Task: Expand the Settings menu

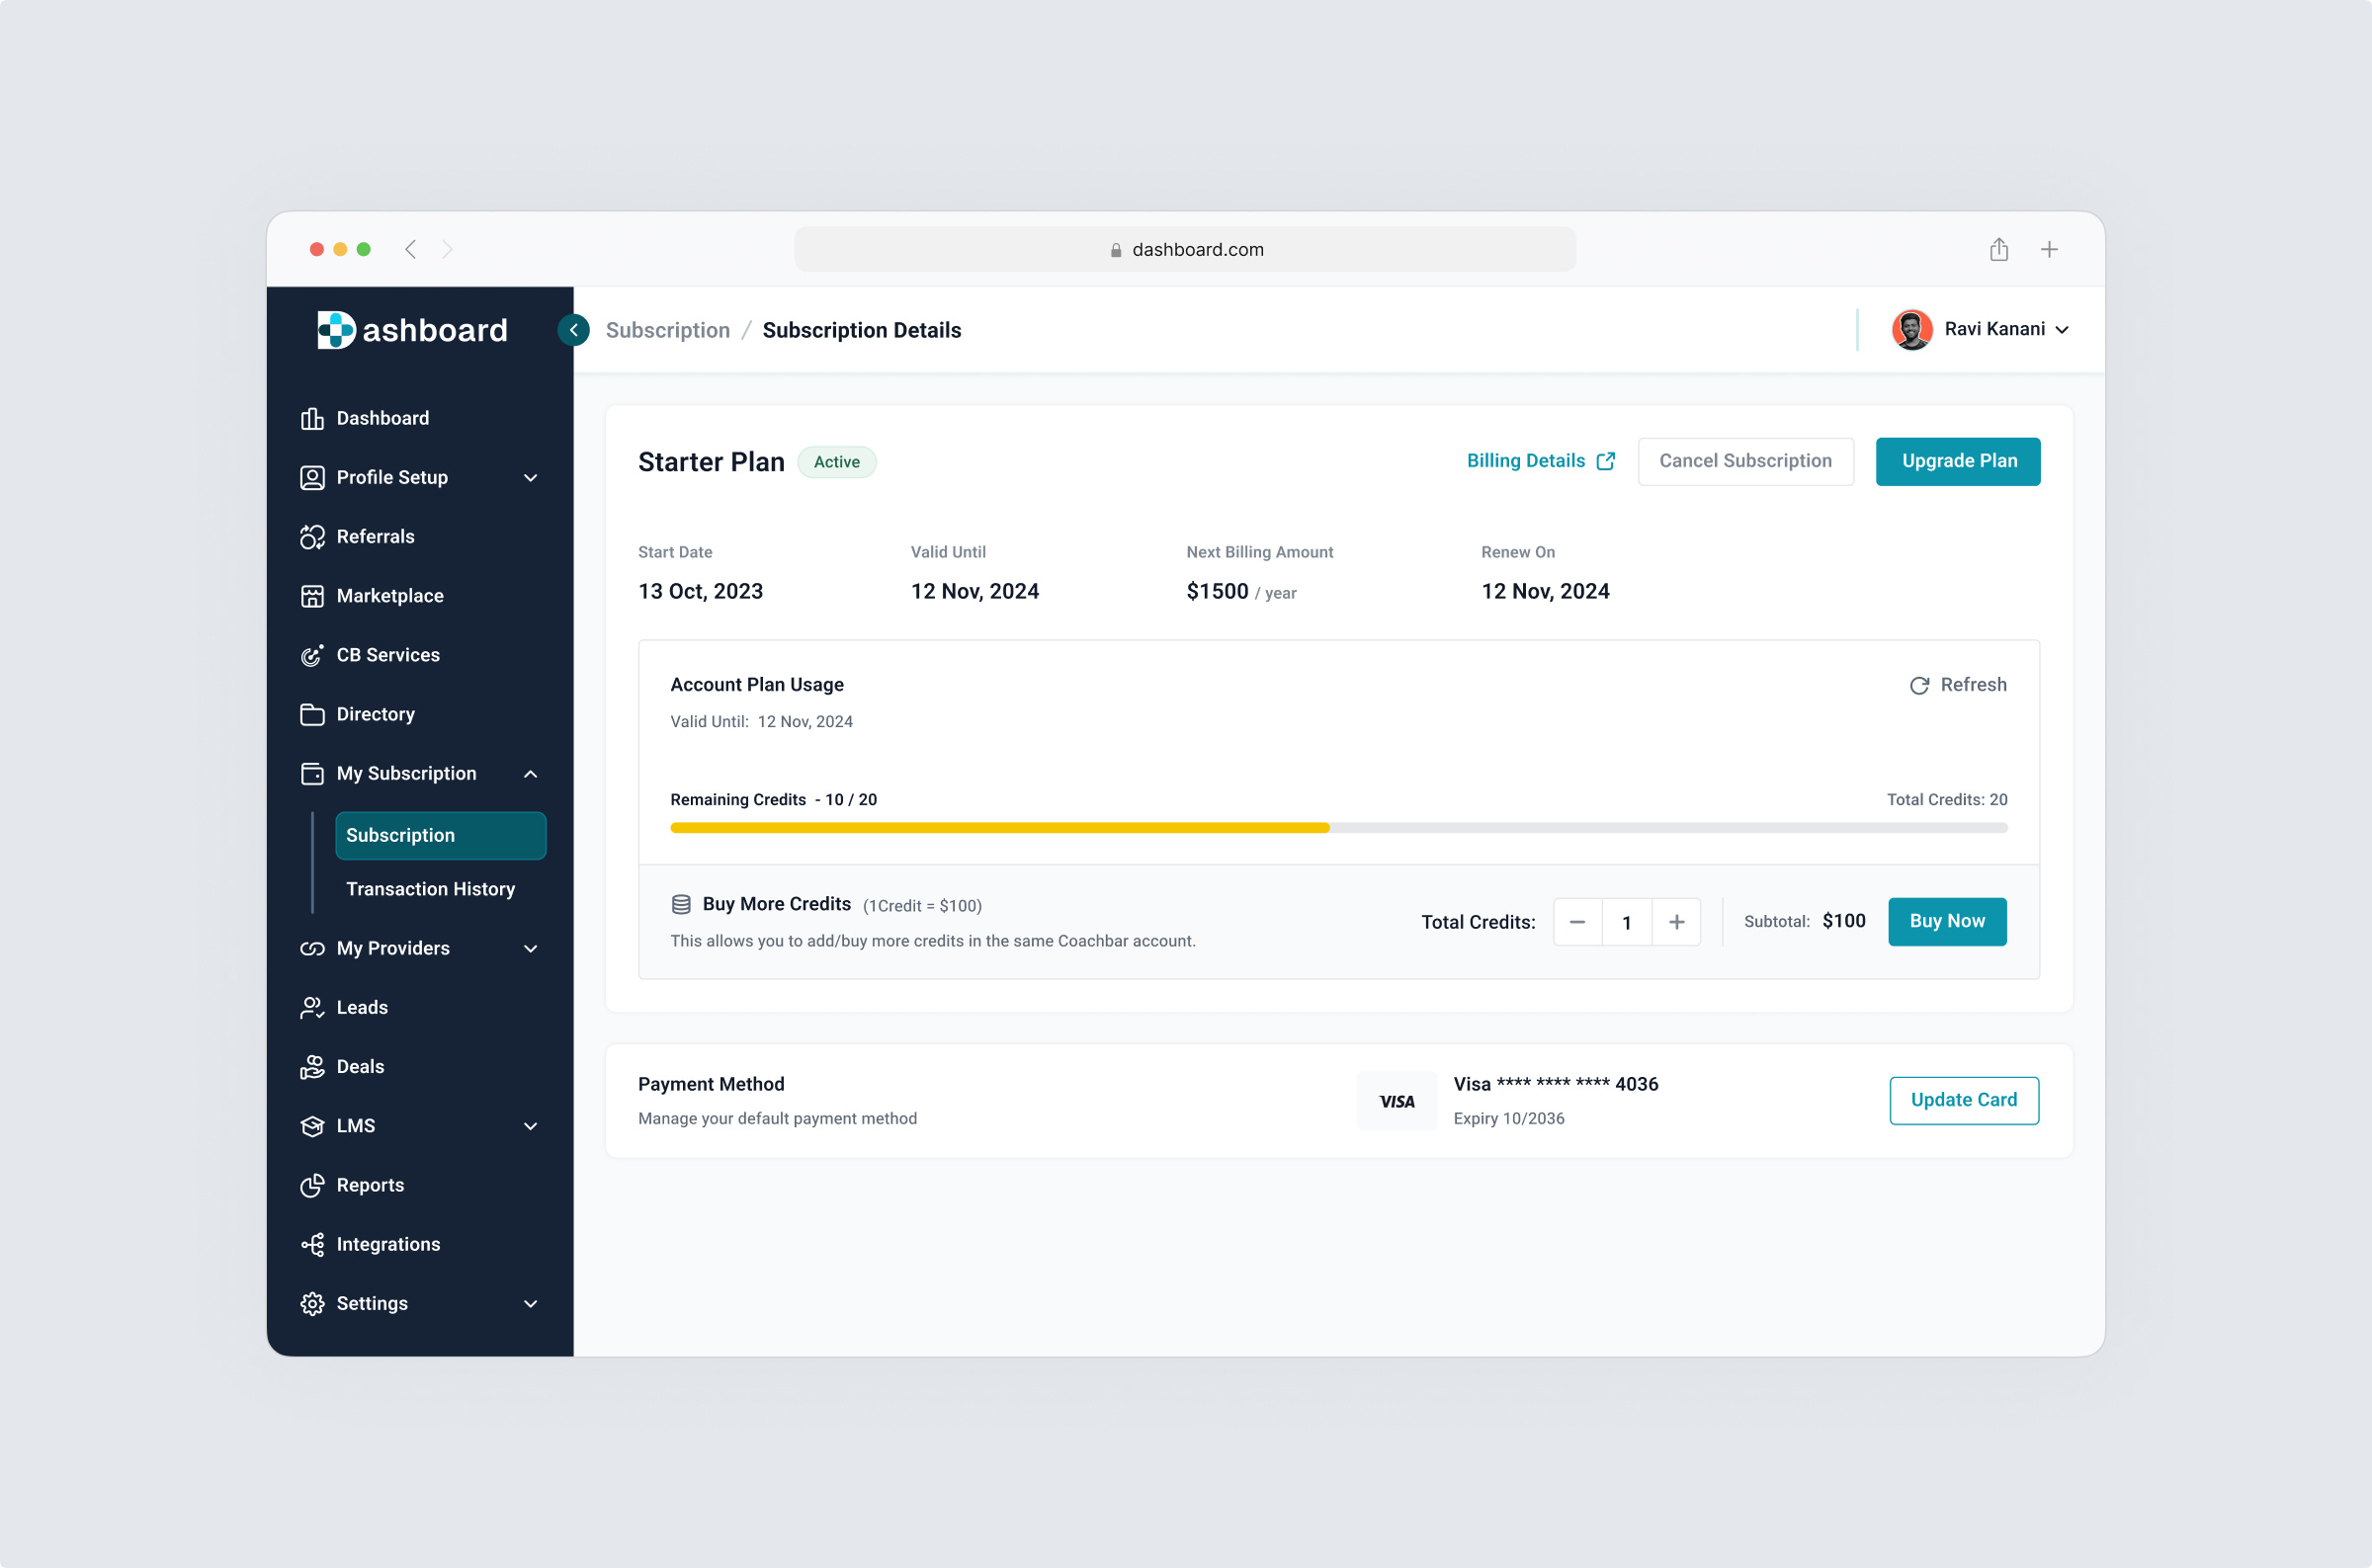Action: coord(530,1303)
